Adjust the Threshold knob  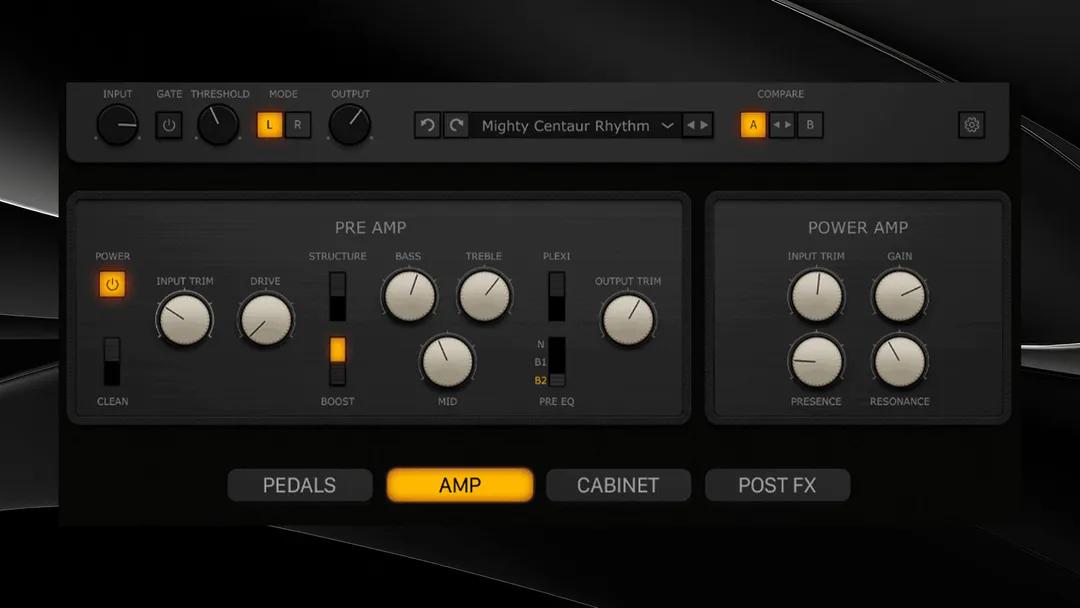219,124
